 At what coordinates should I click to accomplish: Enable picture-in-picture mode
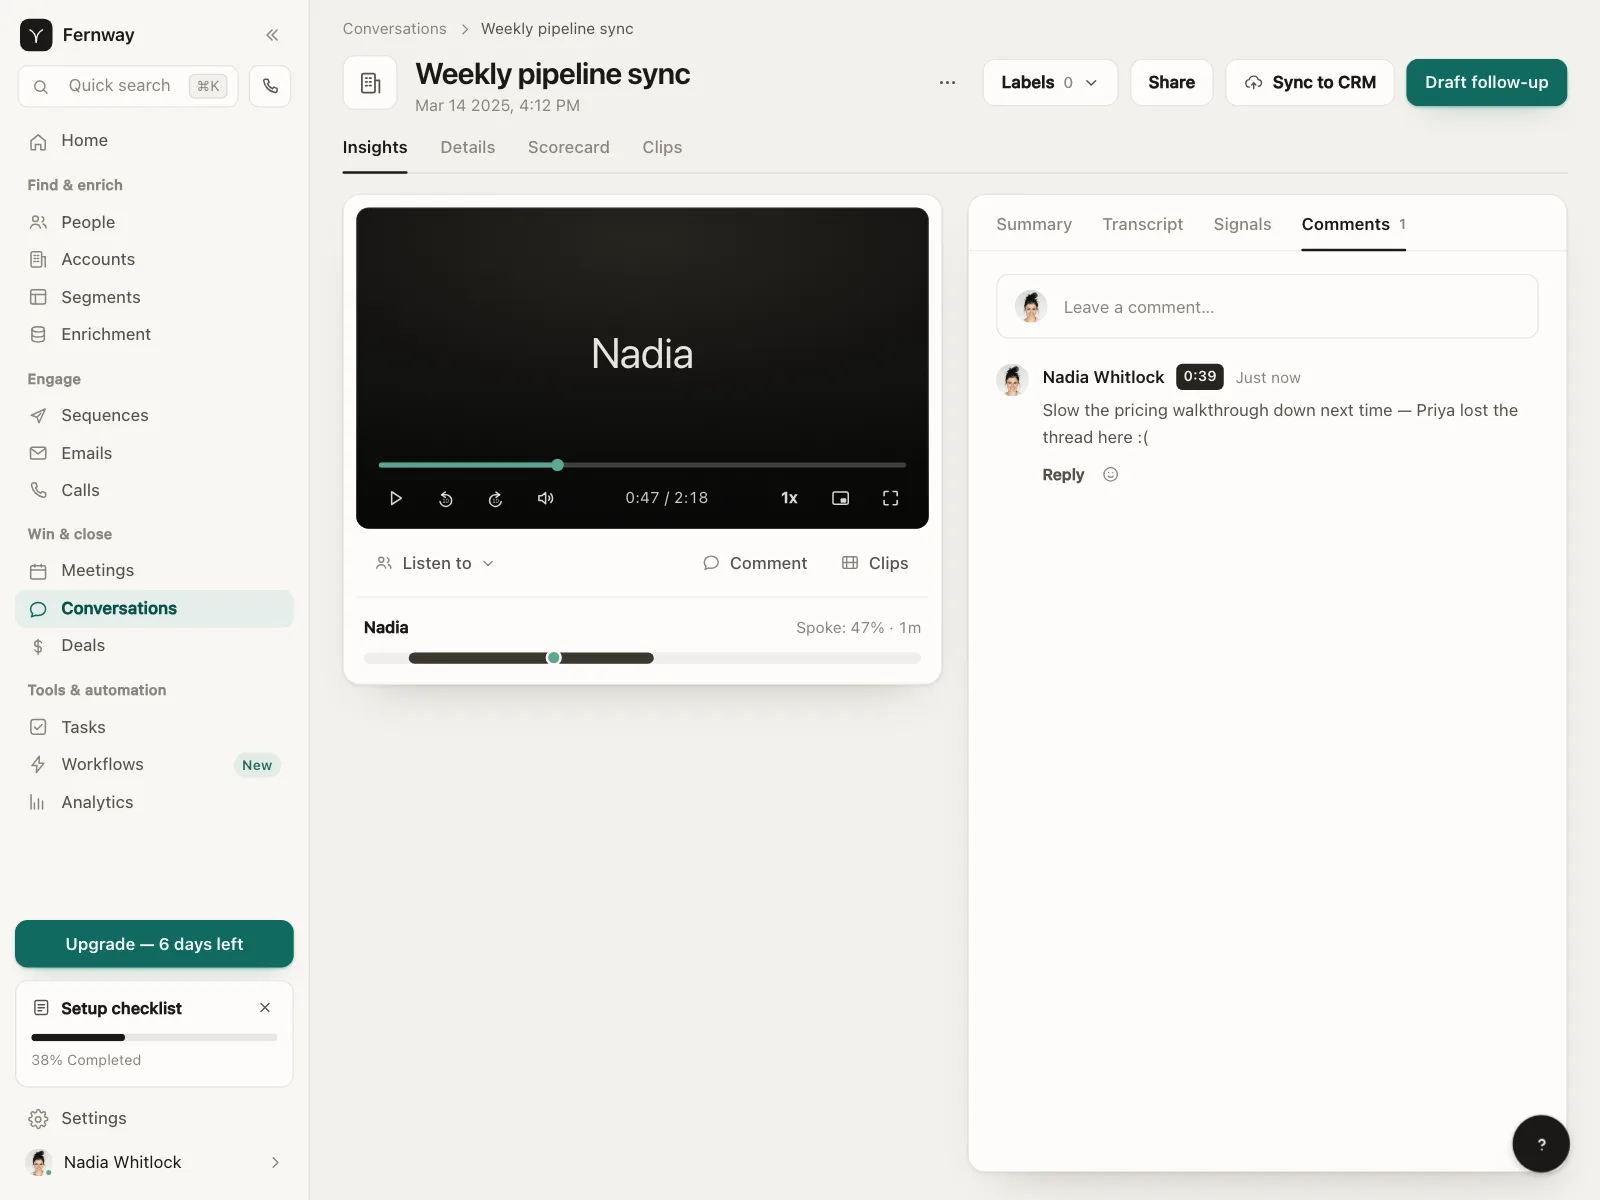(841, 498)
